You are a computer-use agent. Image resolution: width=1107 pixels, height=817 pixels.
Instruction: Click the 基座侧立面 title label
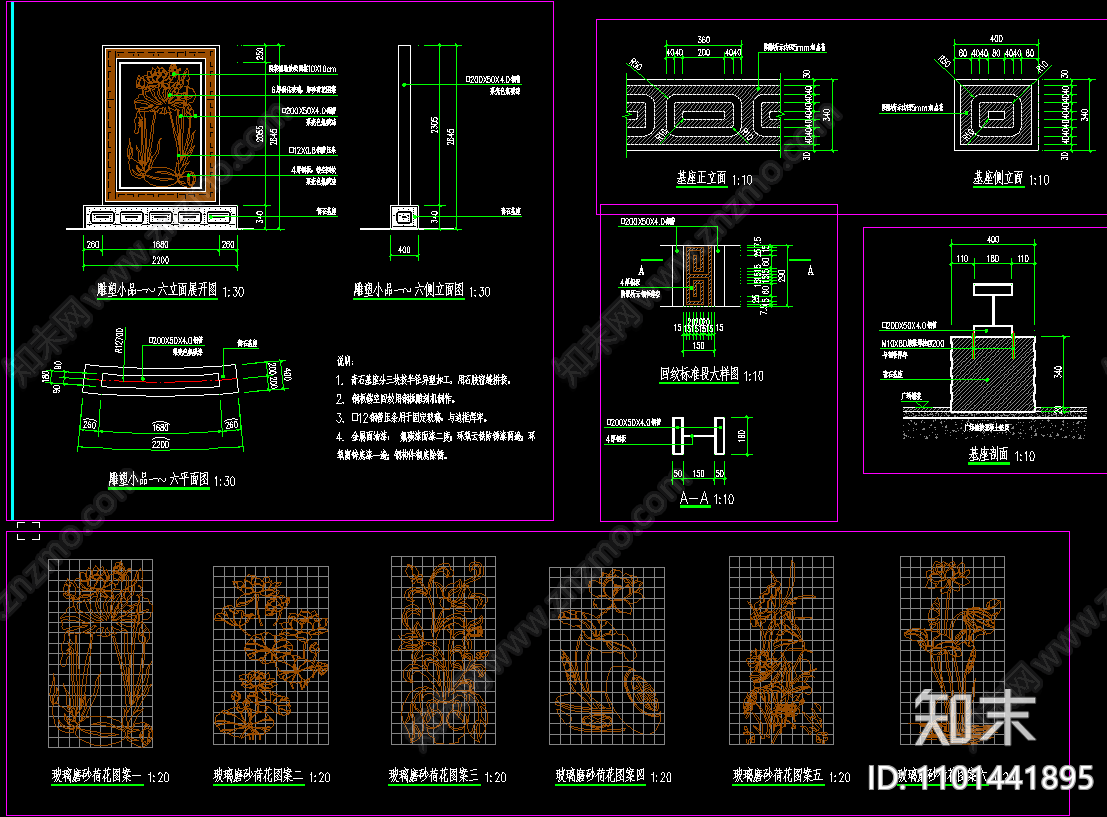coord(997,179)
